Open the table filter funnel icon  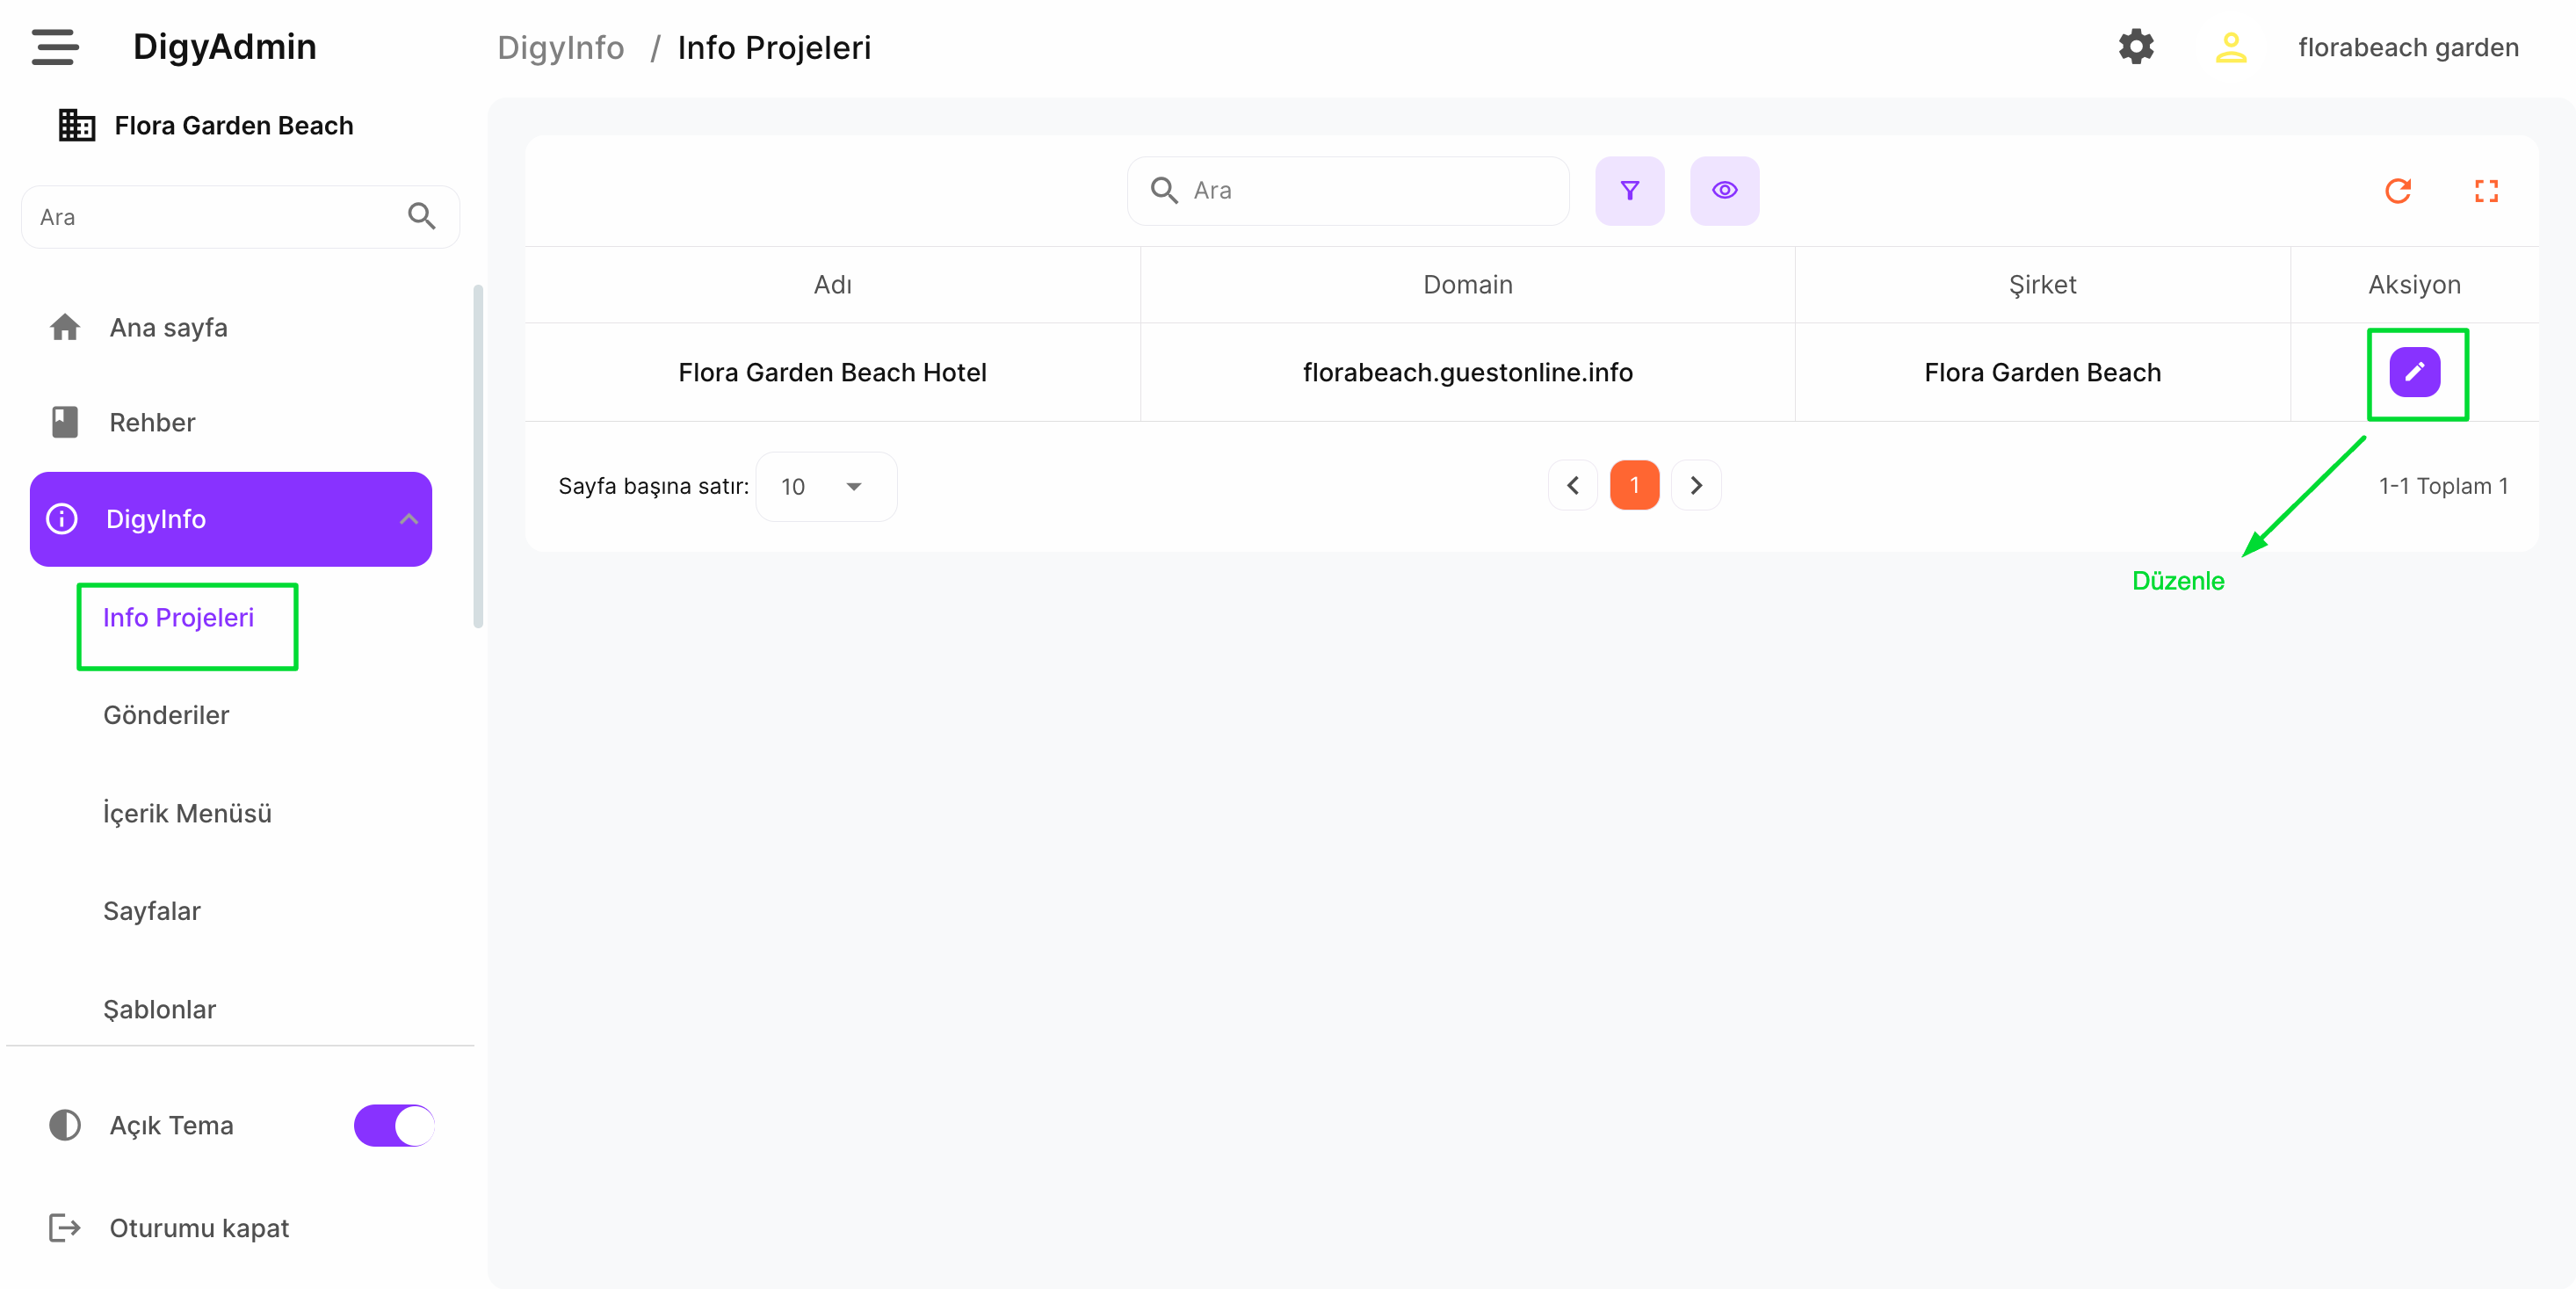pos(1629,190)
